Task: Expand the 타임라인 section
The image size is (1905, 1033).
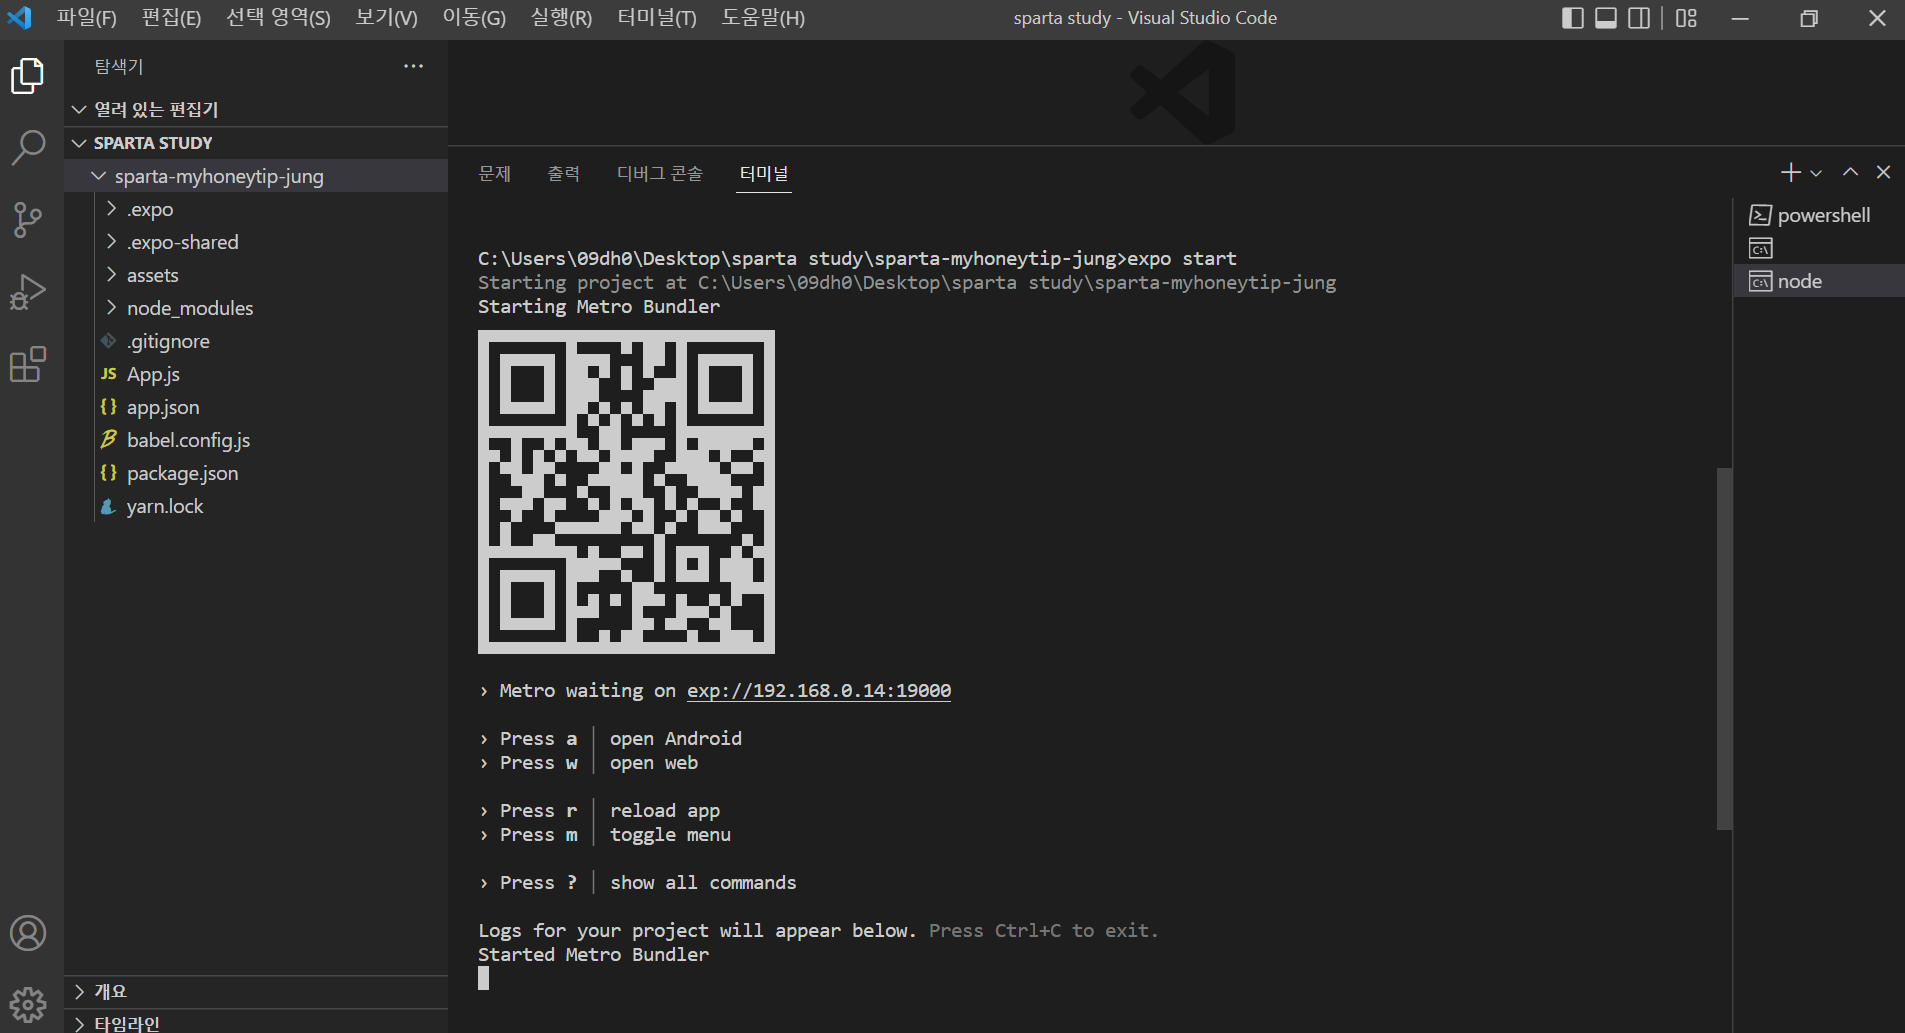Action: [256, 1022]
